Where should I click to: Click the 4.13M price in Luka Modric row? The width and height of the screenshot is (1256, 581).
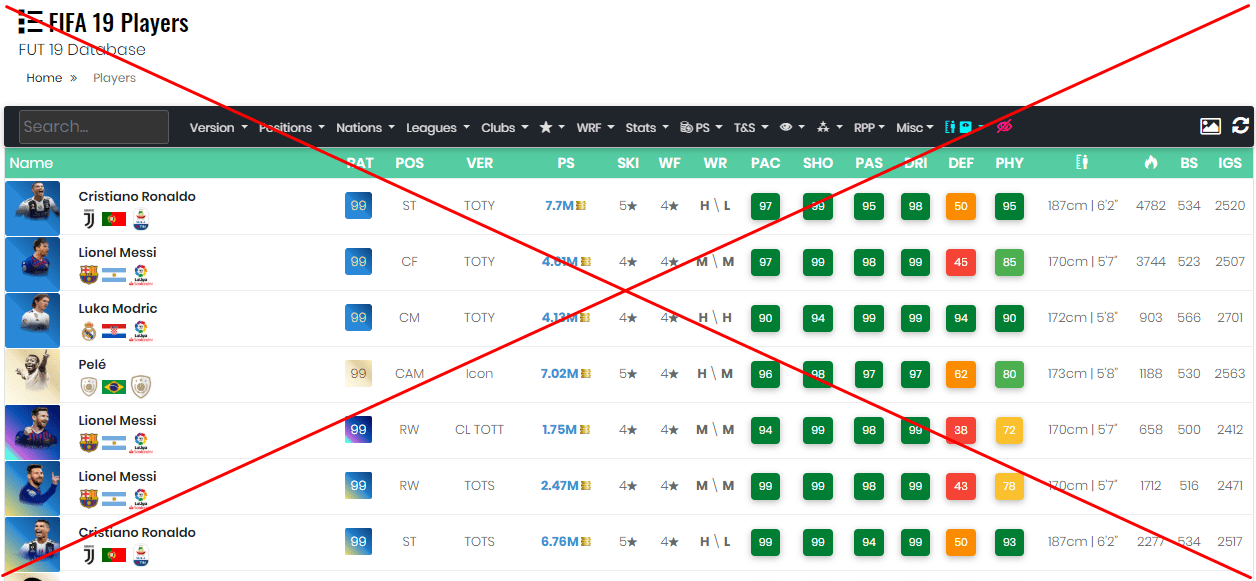click(559, 318)
